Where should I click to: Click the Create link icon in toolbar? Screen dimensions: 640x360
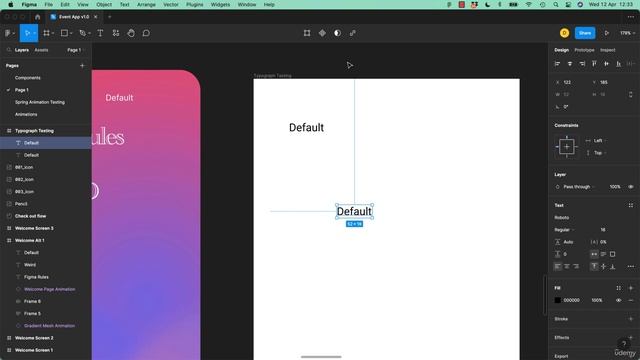pyautogui.click(x=353, y=33)
